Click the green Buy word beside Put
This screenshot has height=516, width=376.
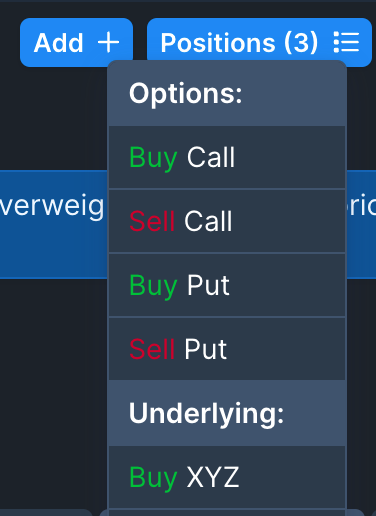pyautogui.click(x=153, y=286)
